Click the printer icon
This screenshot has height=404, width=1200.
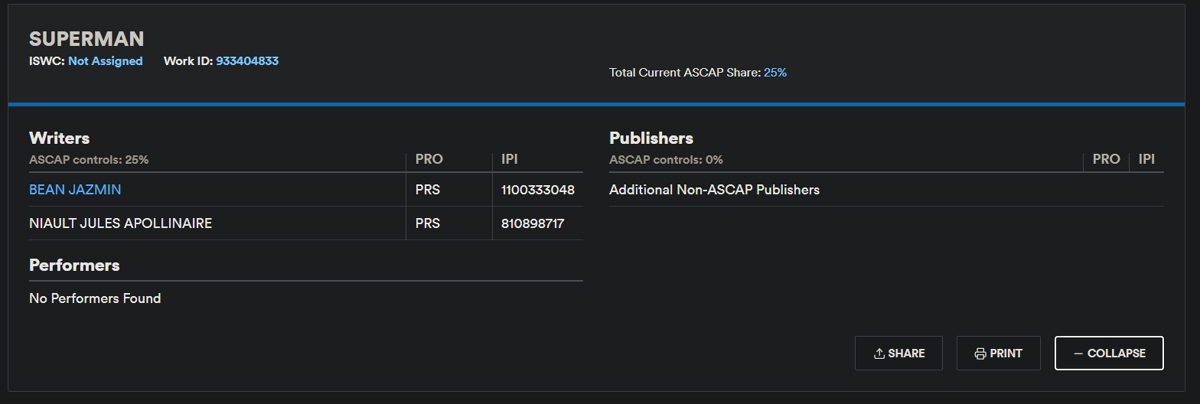(980, 354)
